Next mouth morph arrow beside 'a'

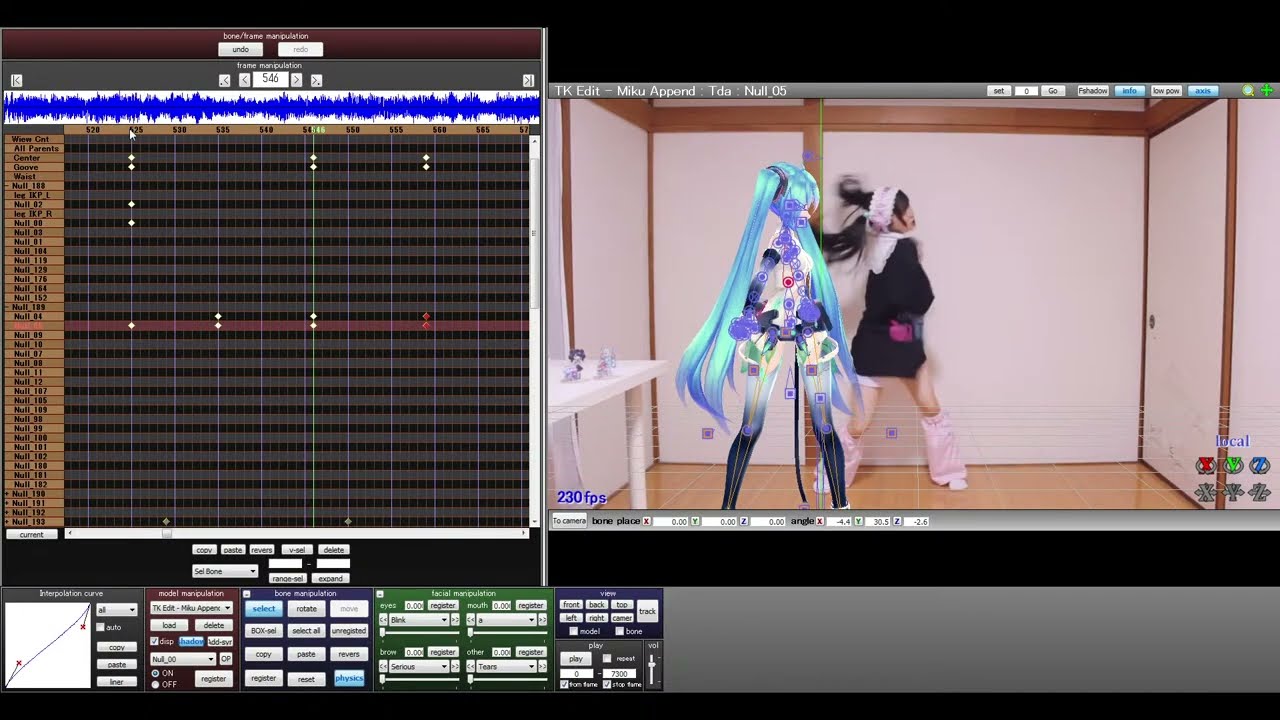[x=541, y=620]
